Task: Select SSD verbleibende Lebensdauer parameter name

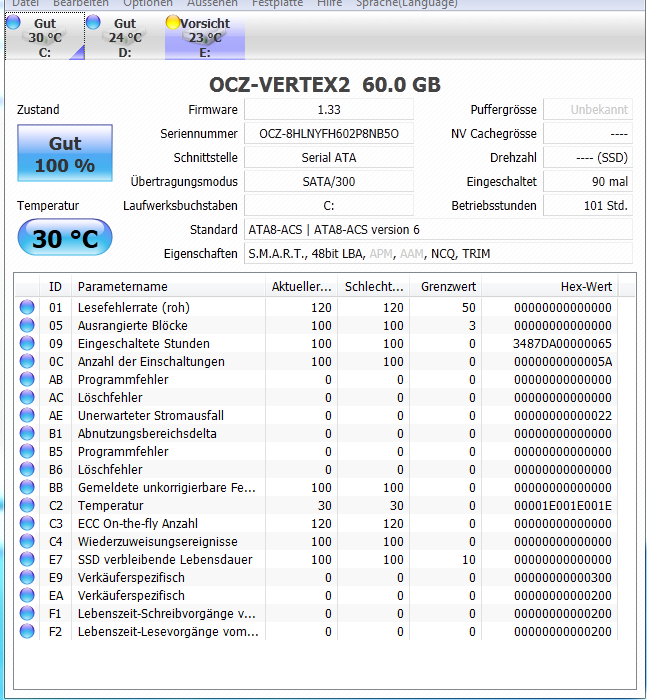Action: 165,559
